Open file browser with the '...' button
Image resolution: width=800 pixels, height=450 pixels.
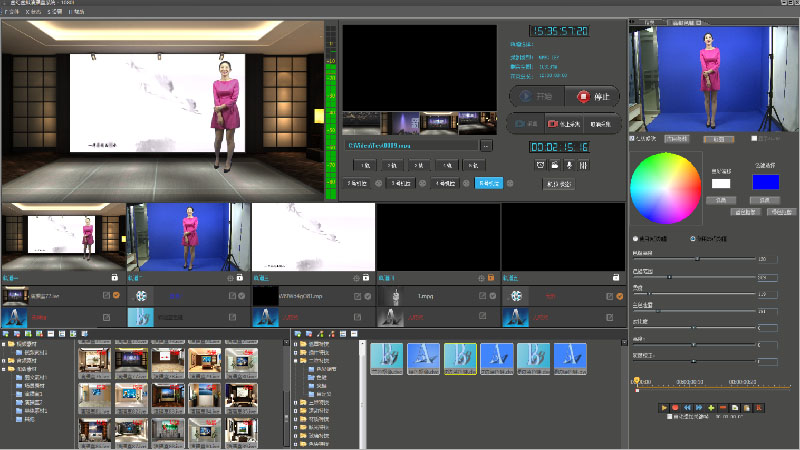pyautogui.click(x=486, y=145)
